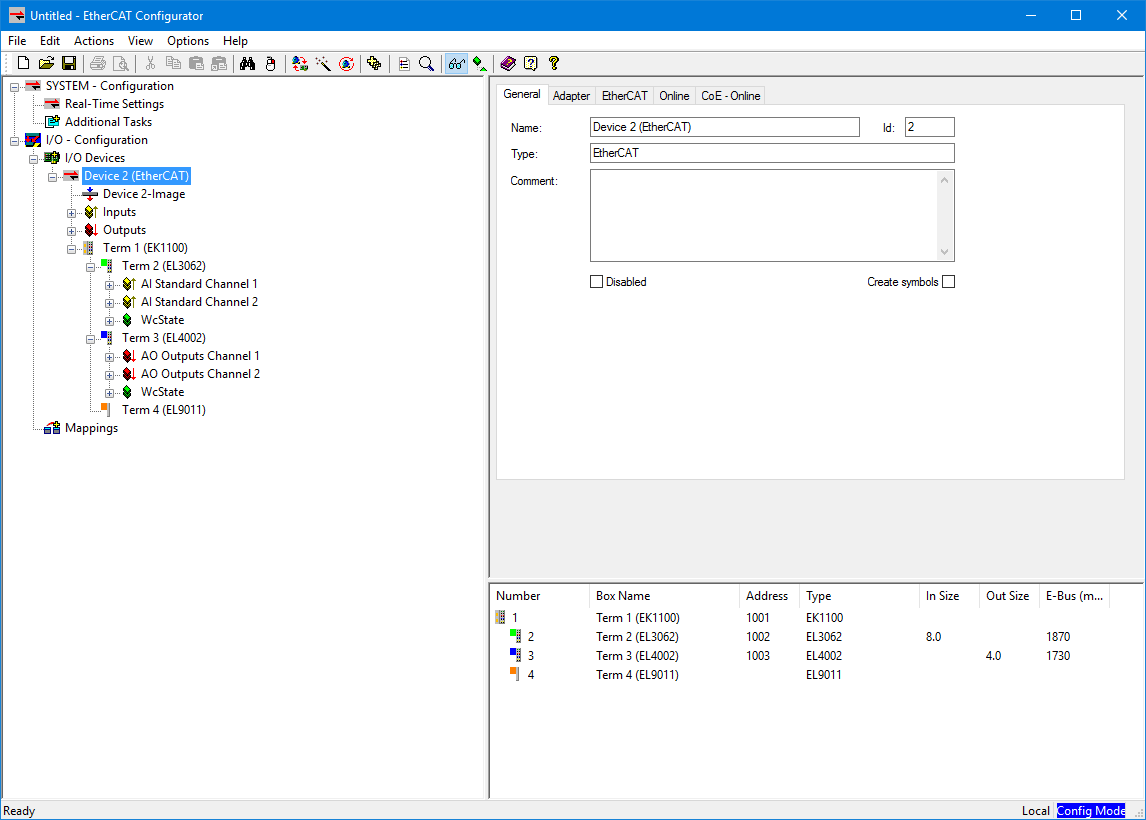Enable the Create symbols checkbox

coord(949,281)
